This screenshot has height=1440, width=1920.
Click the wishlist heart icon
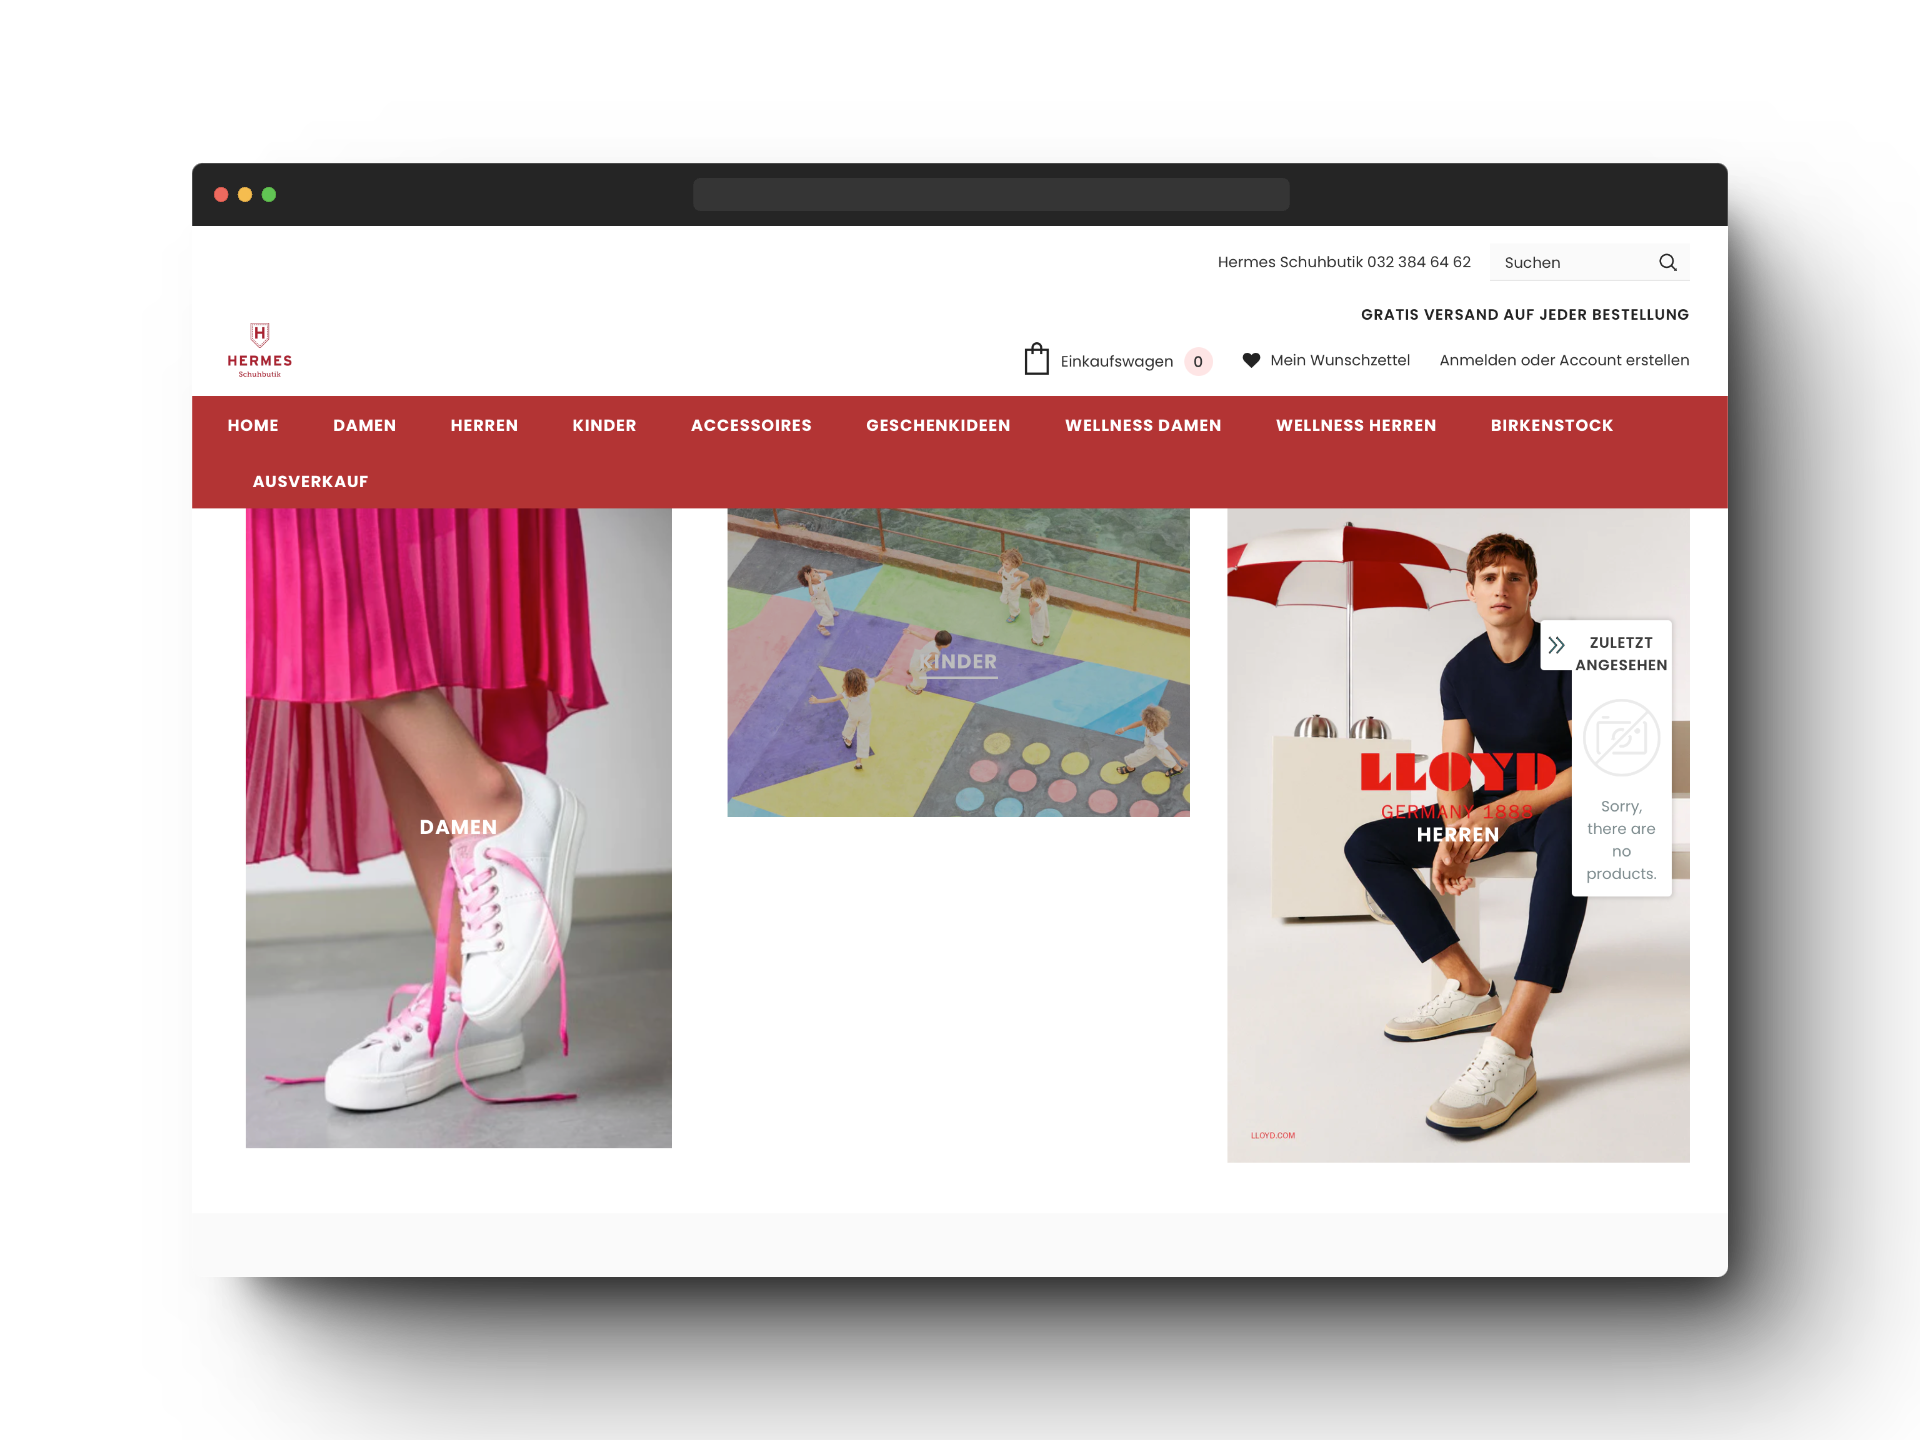(1251, 360)
